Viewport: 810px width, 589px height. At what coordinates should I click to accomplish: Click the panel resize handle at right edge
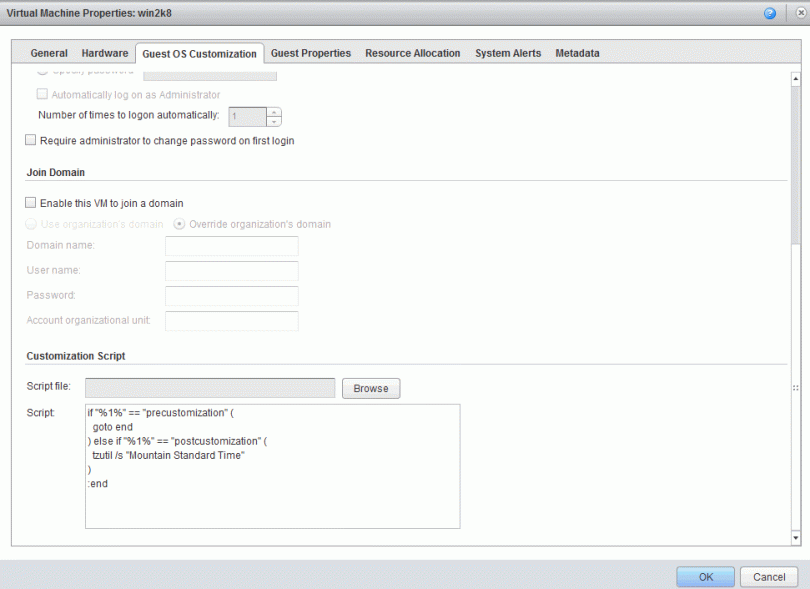tap(796, 387)
